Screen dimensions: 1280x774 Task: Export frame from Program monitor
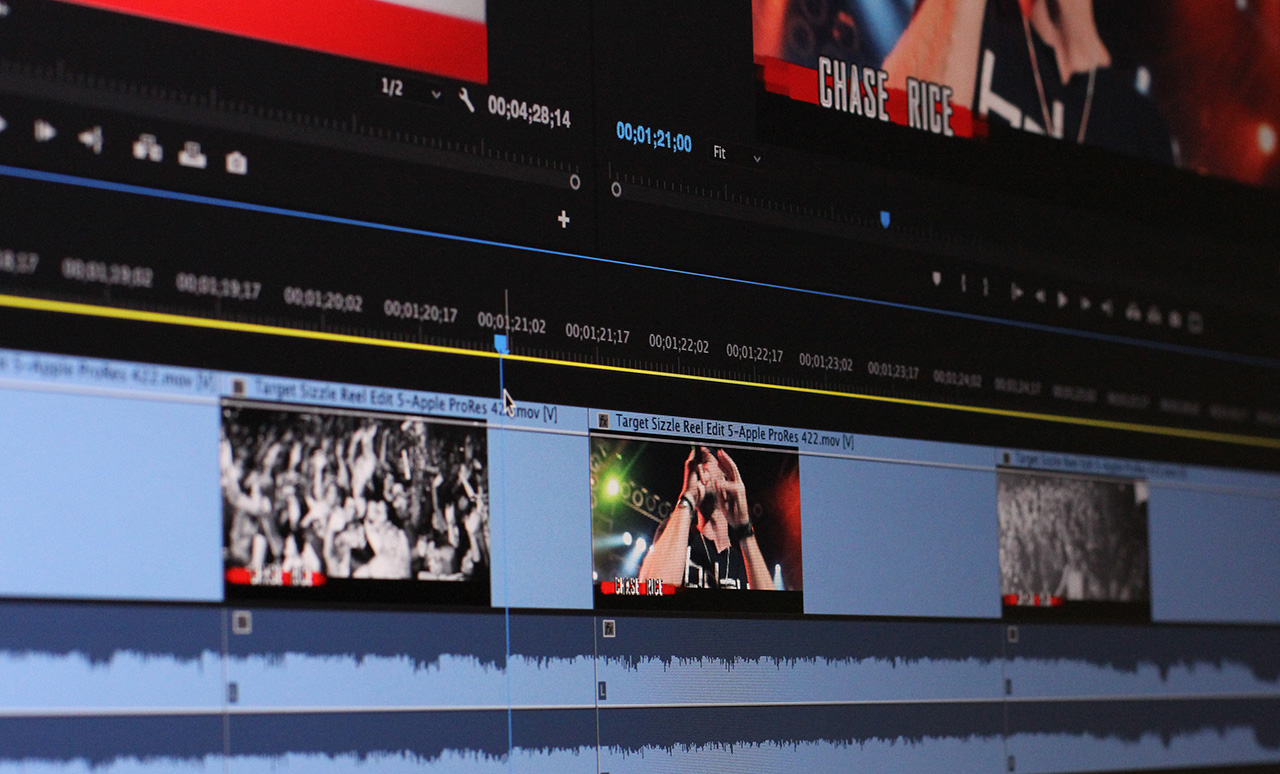tap(1174, 320)
